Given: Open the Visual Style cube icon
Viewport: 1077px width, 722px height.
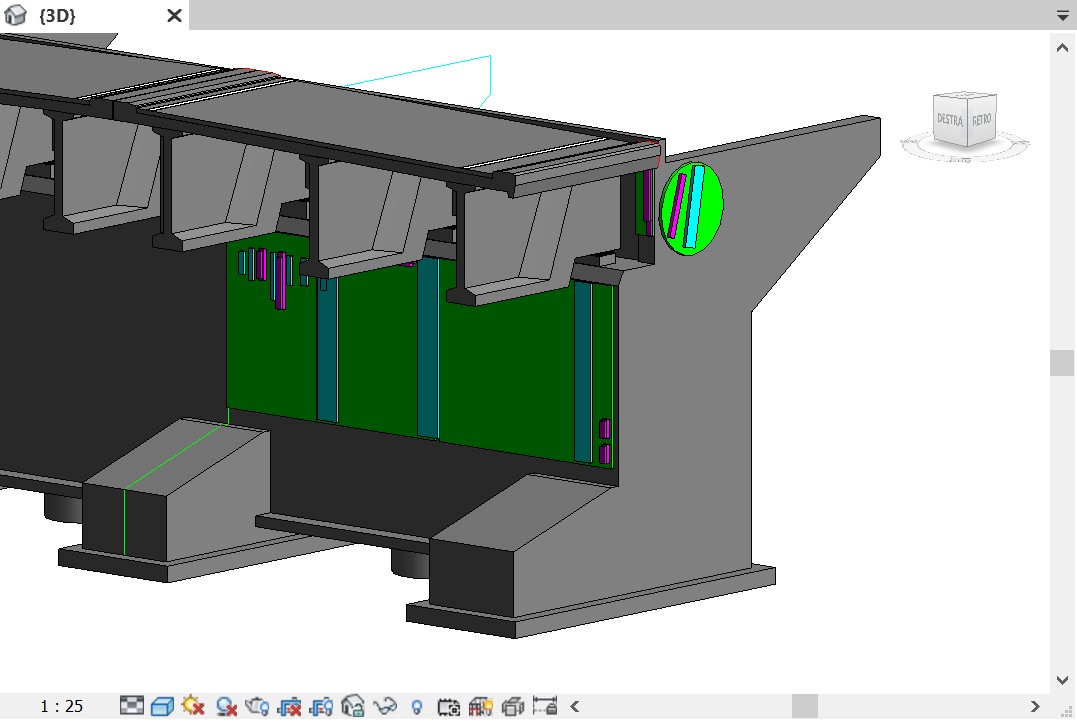Looking at the screenshot, I should click(162, 706).
